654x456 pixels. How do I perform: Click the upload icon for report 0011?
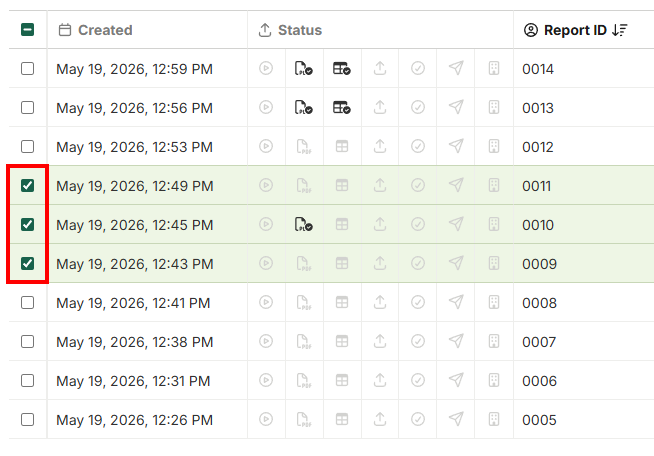point(380,185)
